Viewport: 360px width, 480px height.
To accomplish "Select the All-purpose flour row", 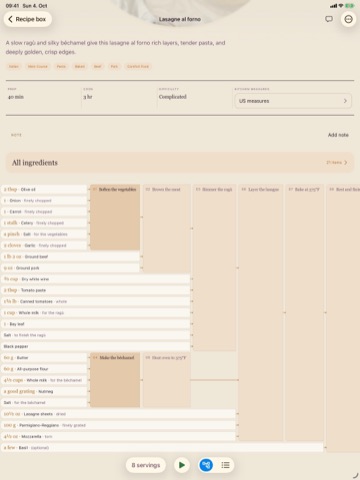I will click(x=44, y=369).
